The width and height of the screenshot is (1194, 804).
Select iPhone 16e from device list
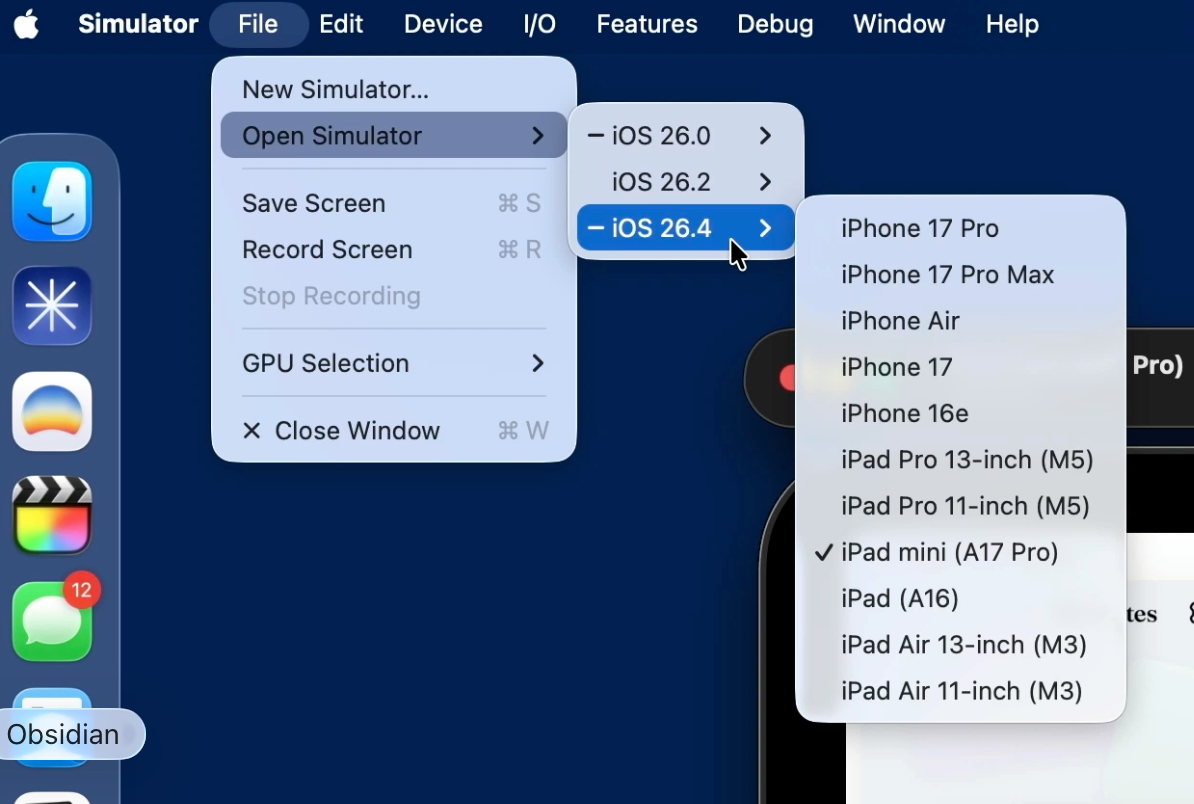point(904,413)
